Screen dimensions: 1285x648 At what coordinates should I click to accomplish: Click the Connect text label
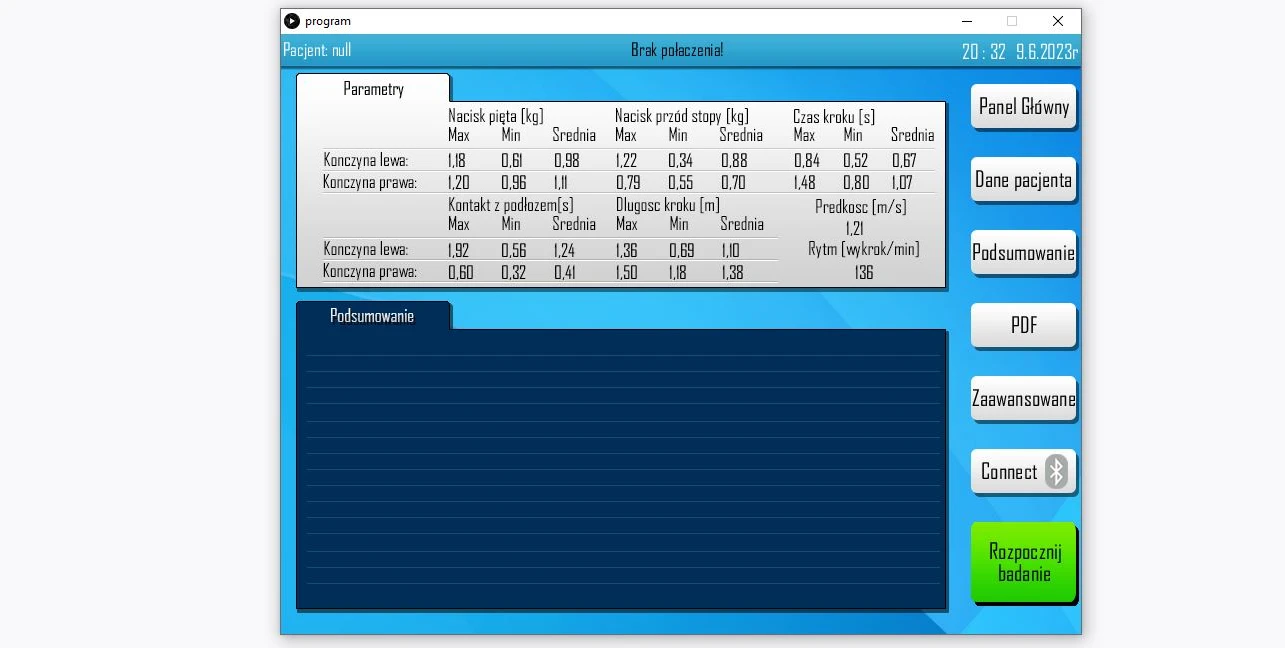[1008, 472]
